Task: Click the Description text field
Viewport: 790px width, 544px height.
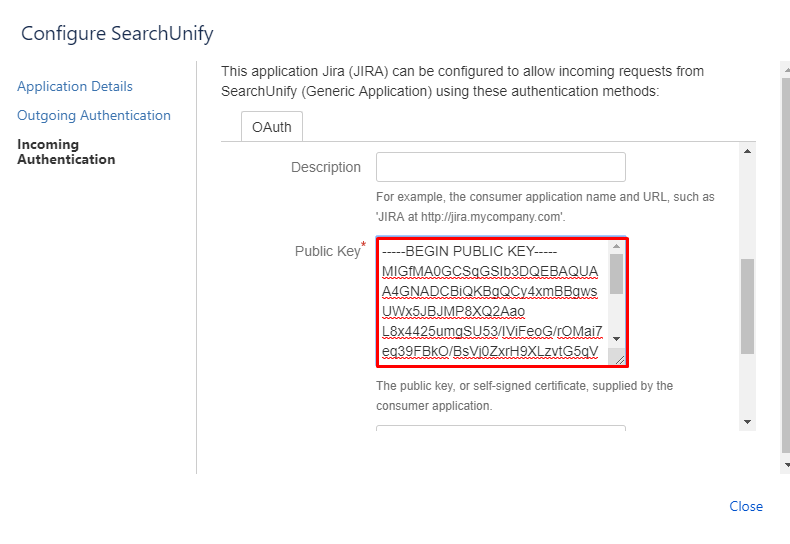Action: (500, 167)
